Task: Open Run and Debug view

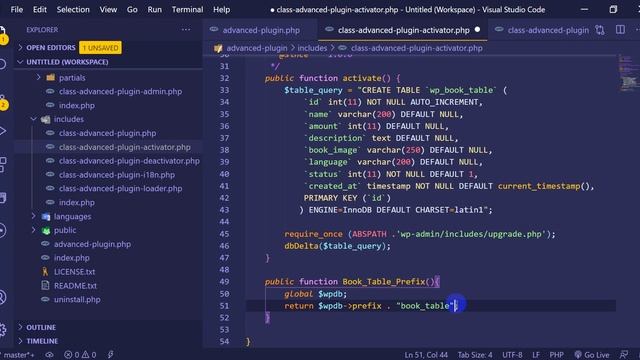Action: pyautogui.click(x=2, y=131)
